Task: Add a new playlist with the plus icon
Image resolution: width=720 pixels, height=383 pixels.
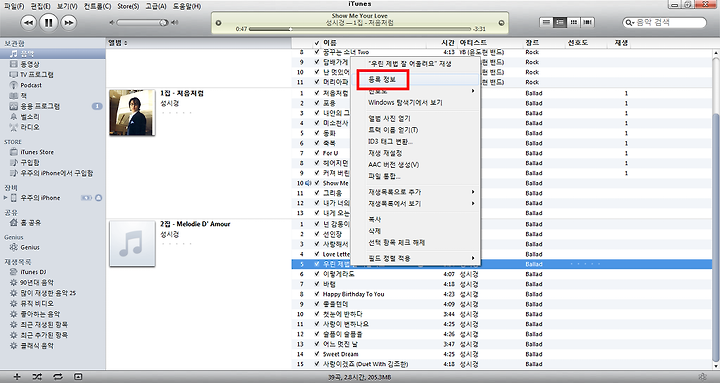Action: point(17,377)
